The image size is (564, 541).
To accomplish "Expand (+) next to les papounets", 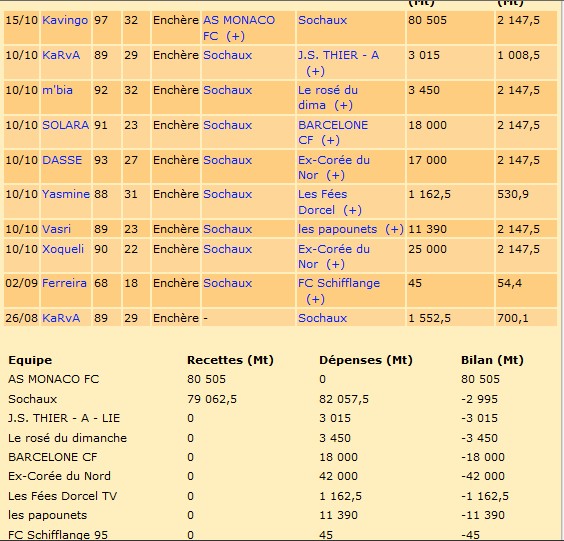I will pyautogui.click(x=394, y=229).
